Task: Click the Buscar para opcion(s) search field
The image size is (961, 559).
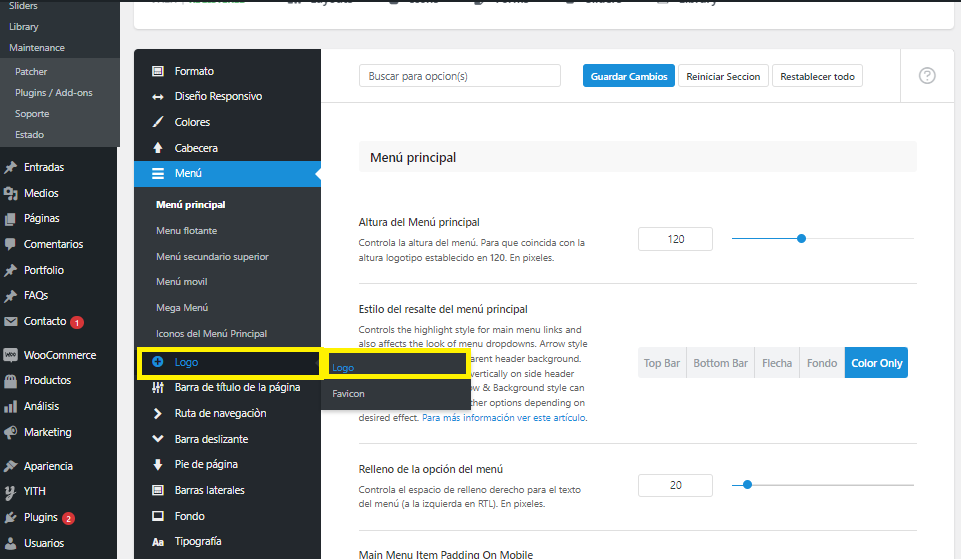Action: (459, 76)
